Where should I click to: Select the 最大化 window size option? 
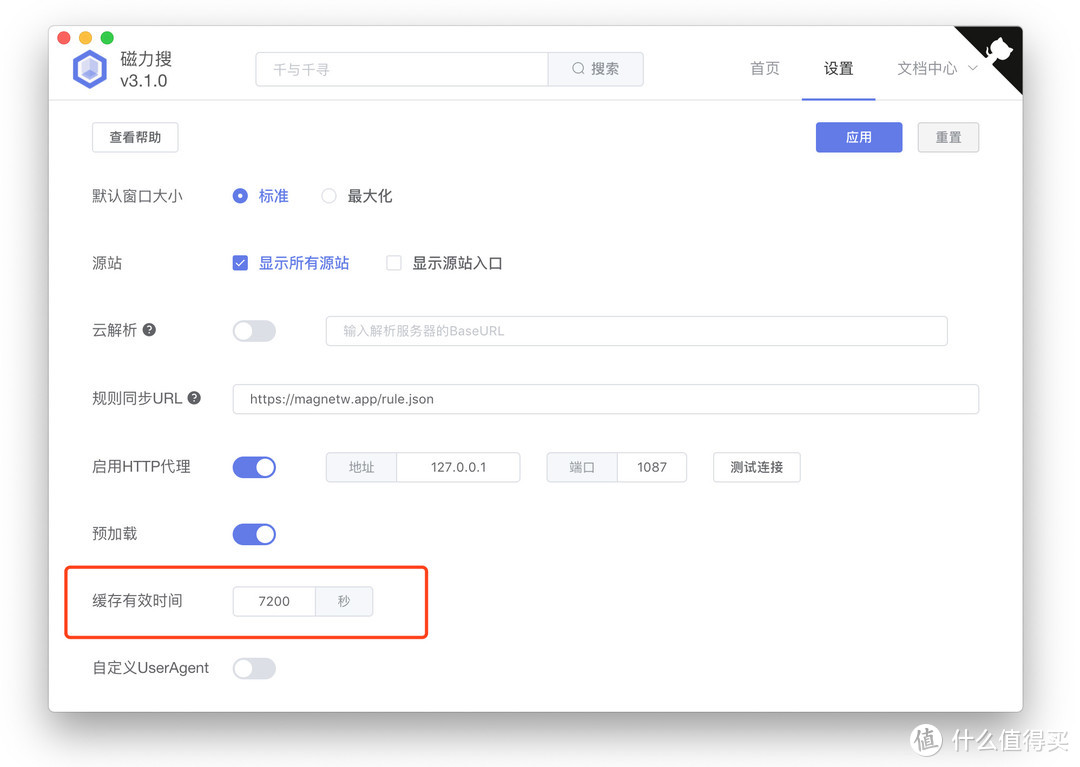(x=329, y=196)
